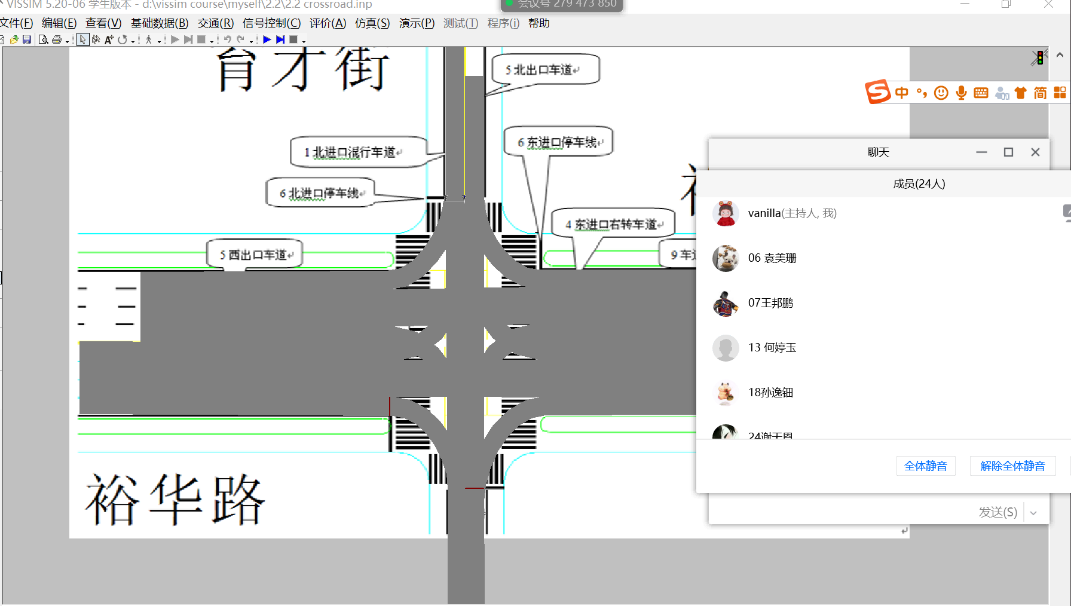Select the pointer selection tool
Viewport: 1071px width, 606px height.
(x=83, y=40)
